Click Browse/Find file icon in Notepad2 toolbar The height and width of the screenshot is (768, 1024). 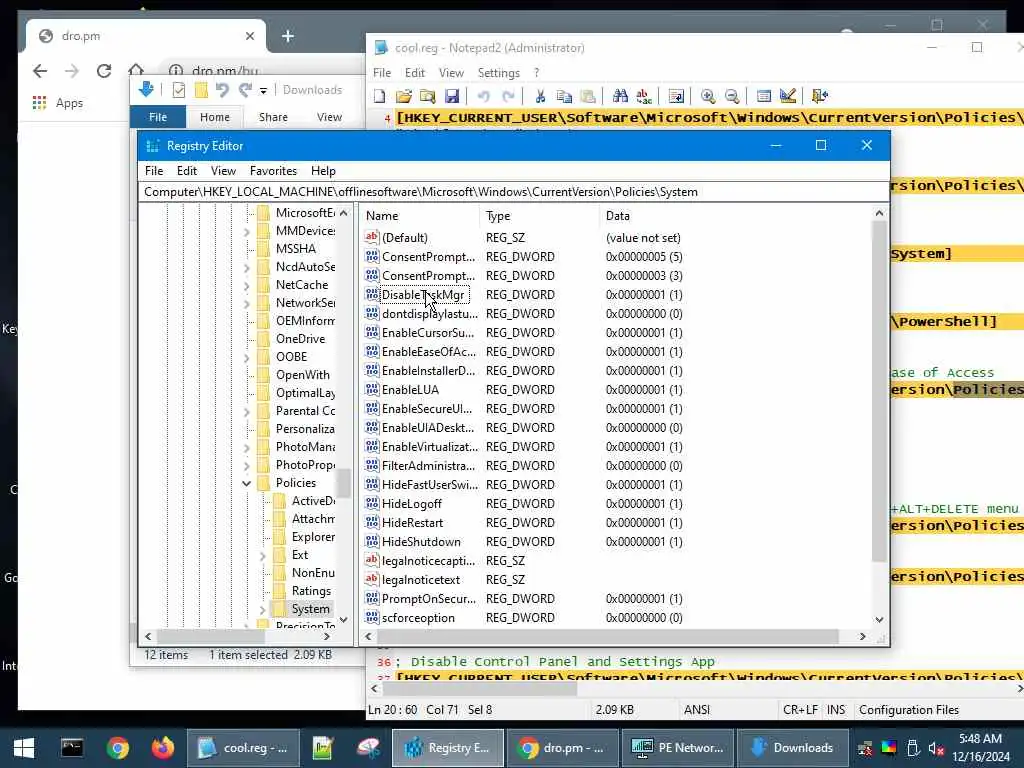[x=428, y=97]
